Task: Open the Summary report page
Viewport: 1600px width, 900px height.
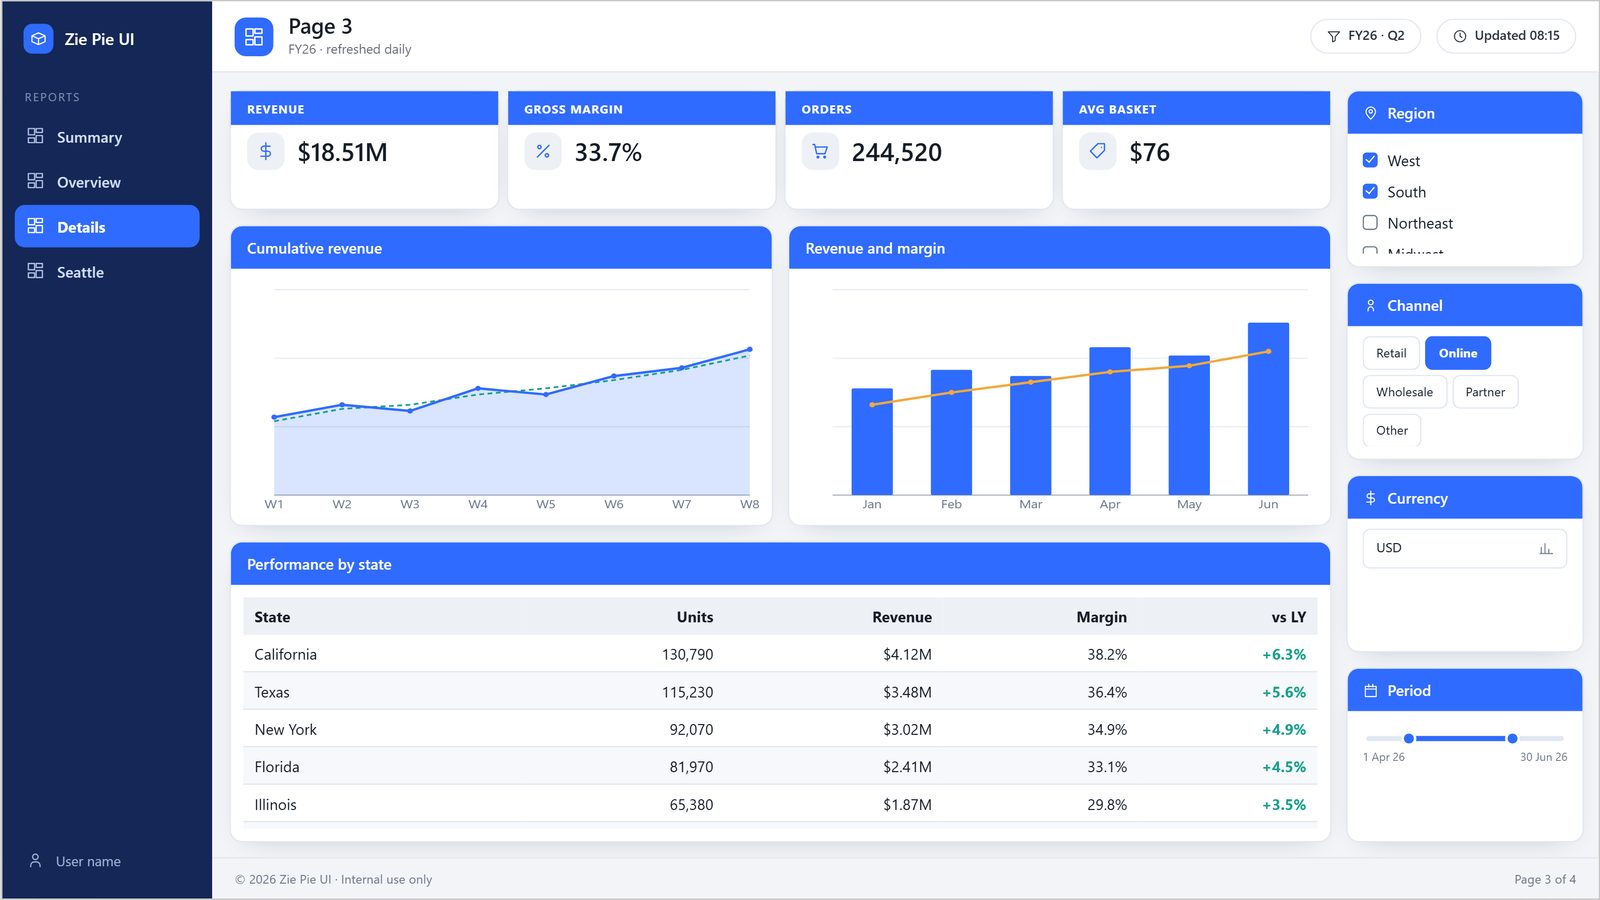Action: [x=107, y=137]
